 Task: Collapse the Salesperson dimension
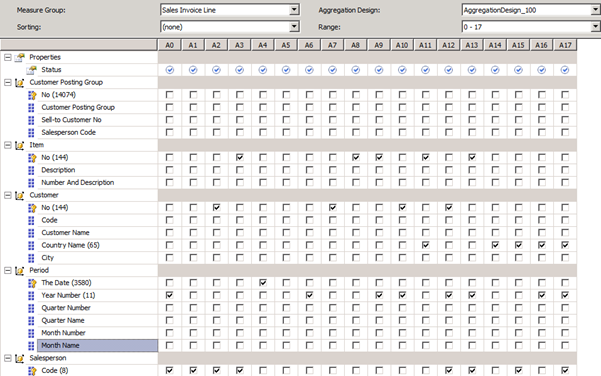pos(8,358)
